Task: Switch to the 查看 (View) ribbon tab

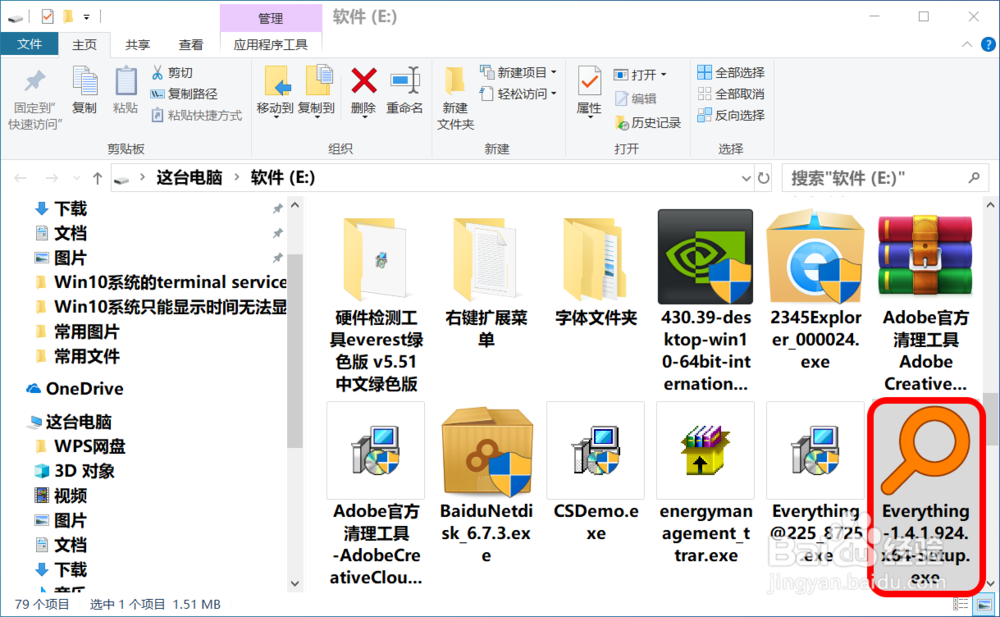Action: click(190, 44)
